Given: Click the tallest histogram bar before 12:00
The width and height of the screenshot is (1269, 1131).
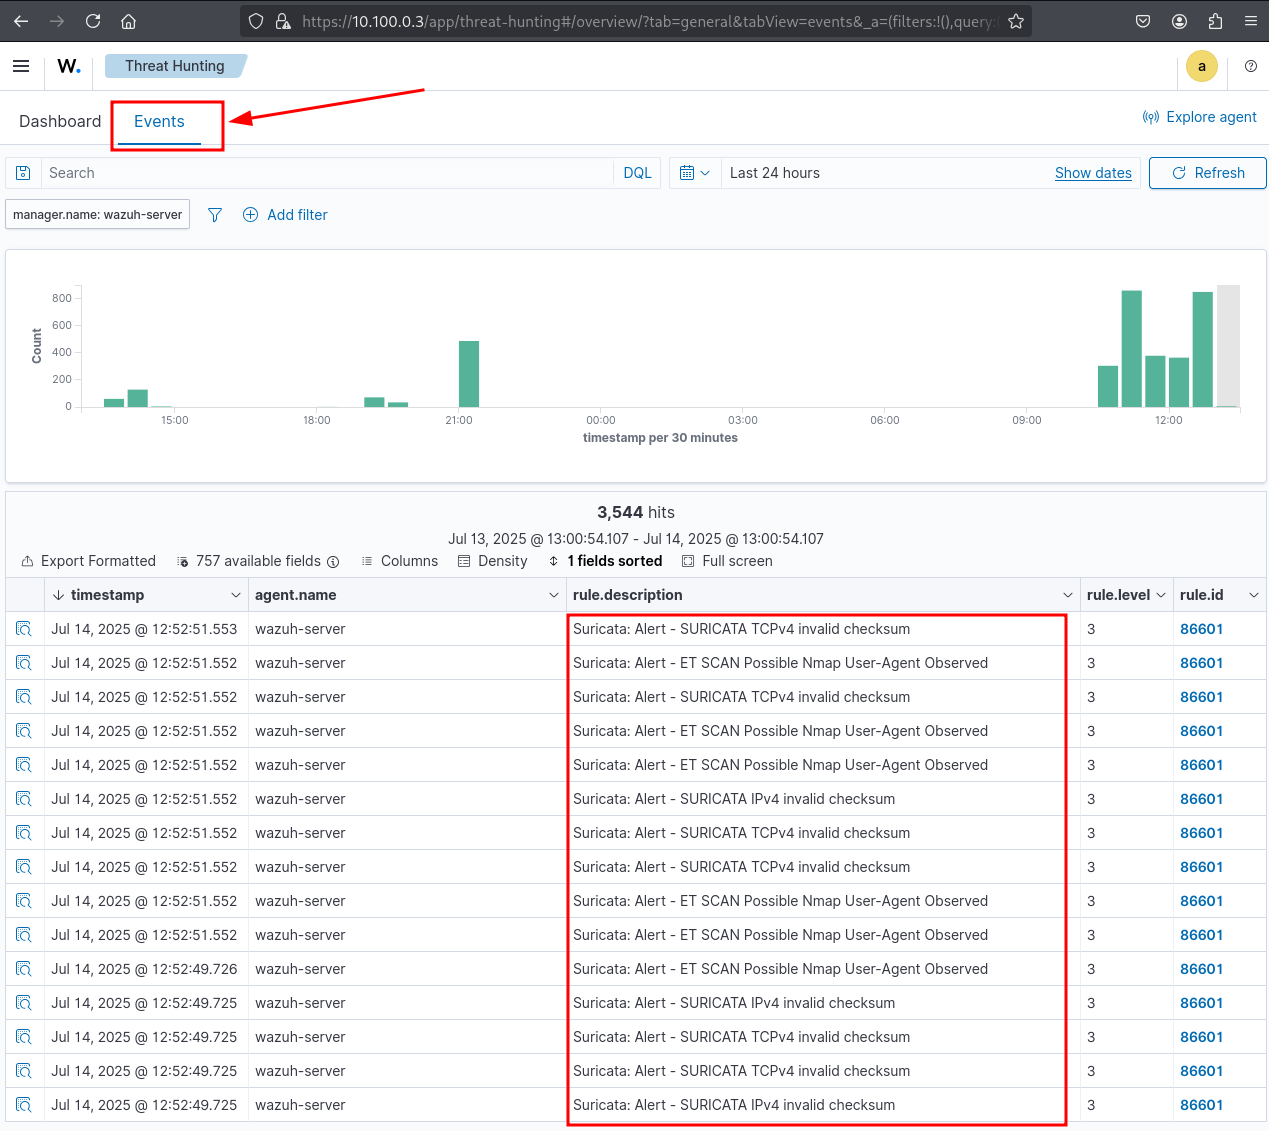Looking at the screenshot, I should tap(1132, 349).
